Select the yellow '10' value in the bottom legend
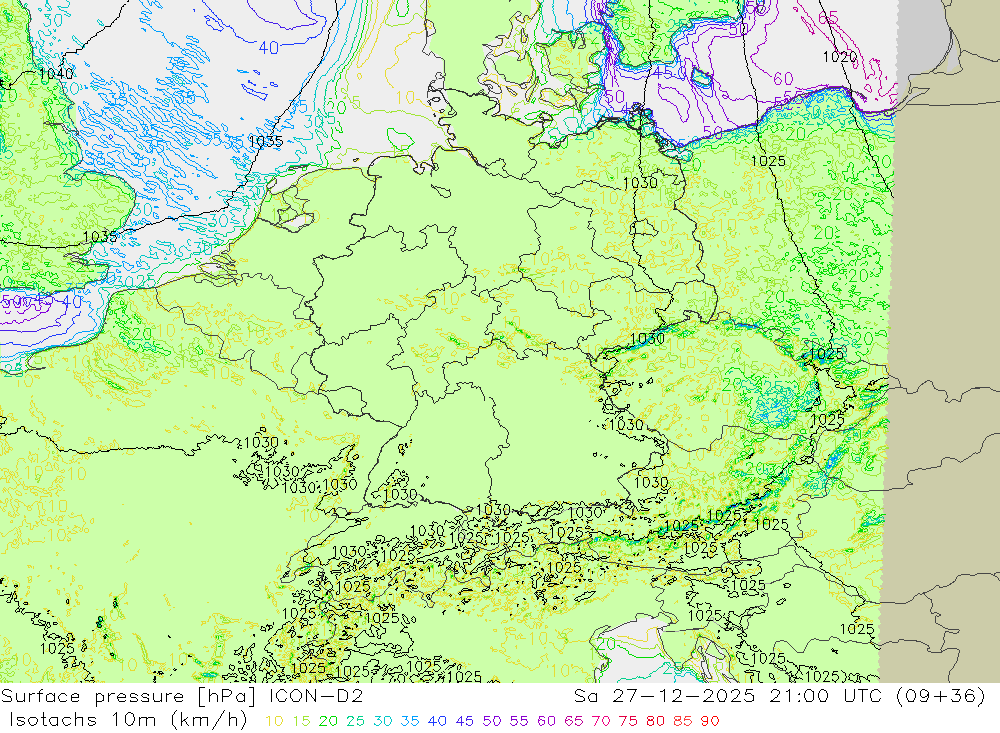Viewport: 1000px width, 733px height. pyautogui.click(x=274, y=721)
